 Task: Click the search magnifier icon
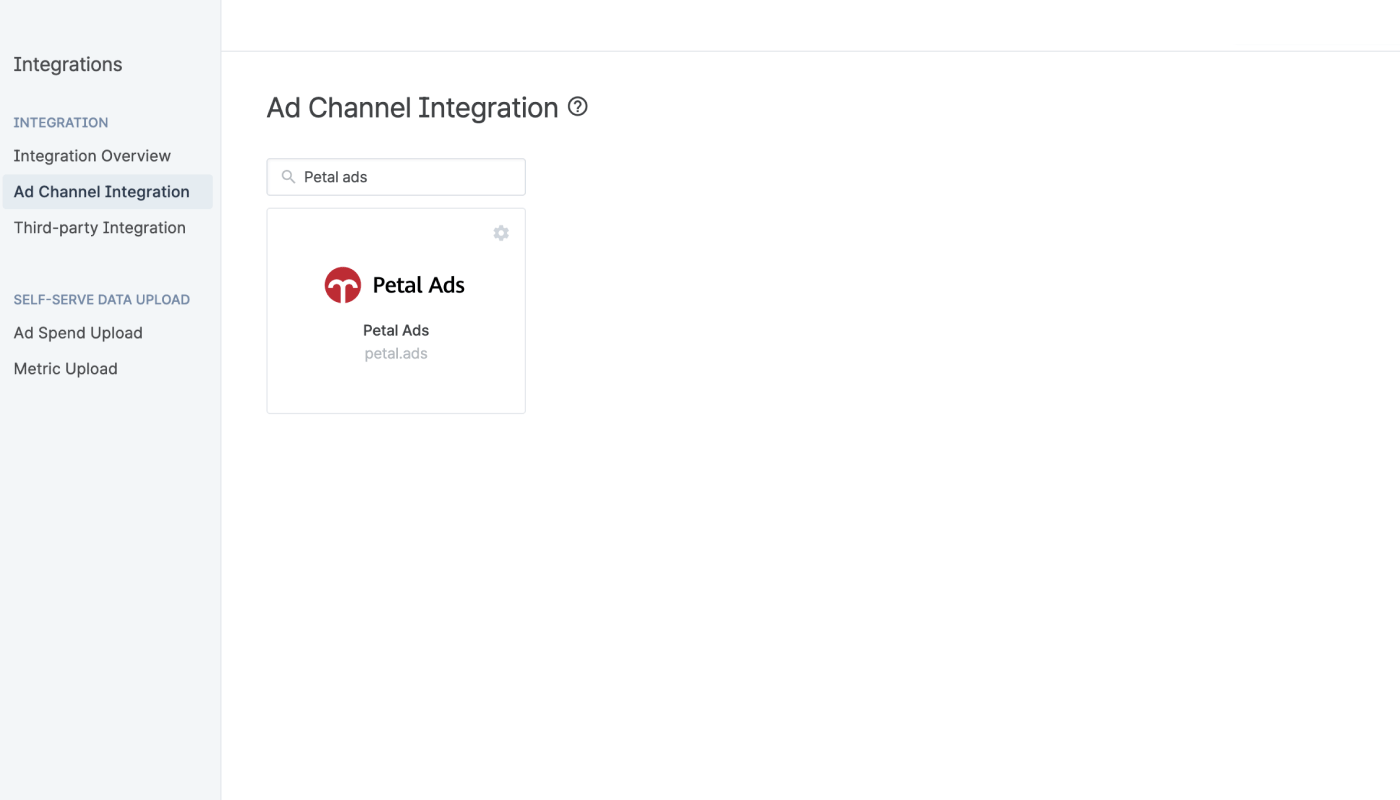[x=288, y=177]
